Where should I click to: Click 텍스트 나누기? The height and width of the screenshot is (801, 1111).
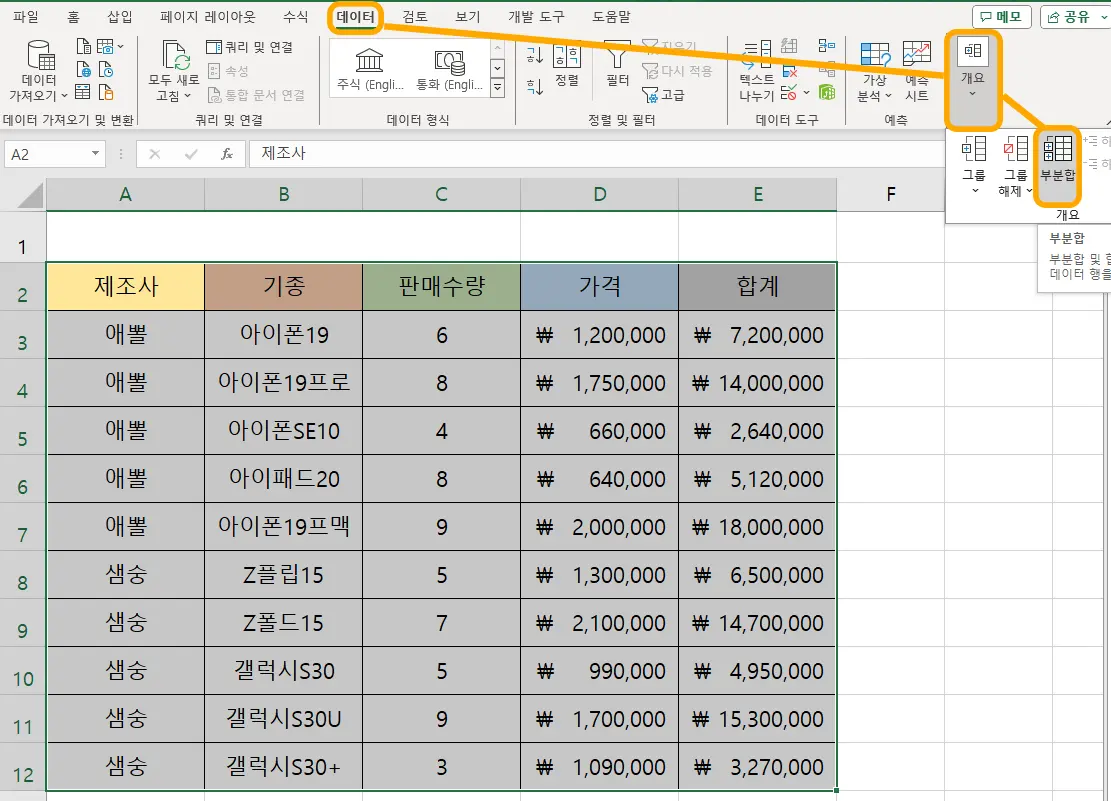(x=757, y=71)
